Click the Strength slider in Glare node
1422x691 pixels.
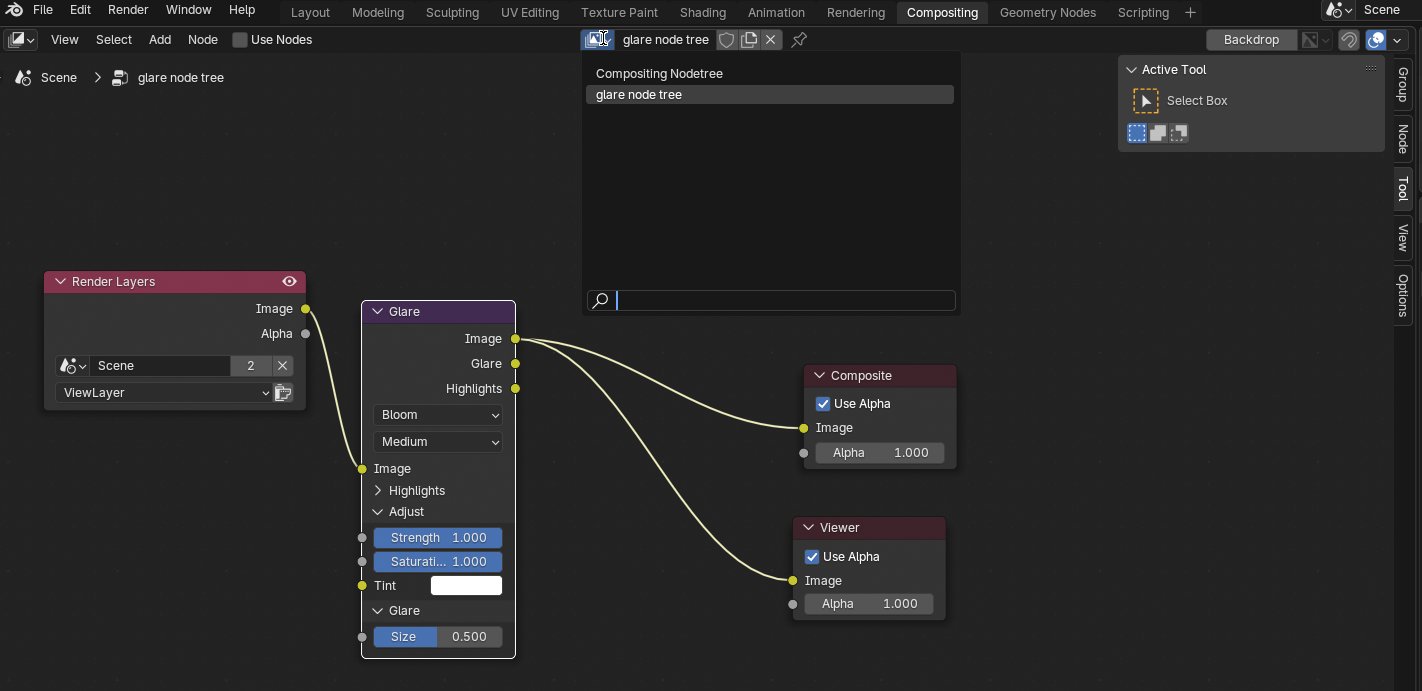[x=438, y=538]
